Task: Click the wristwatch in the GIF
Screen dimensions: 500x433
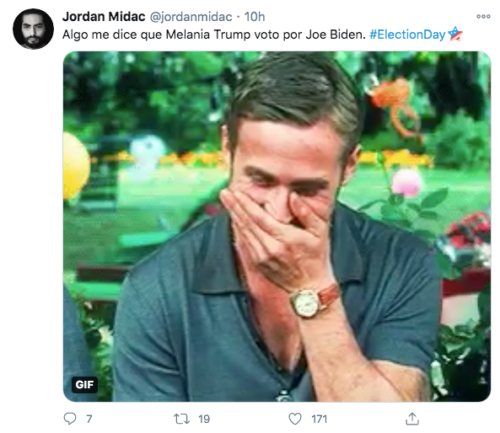Action: pyautogui.click(x=314, y=301)
